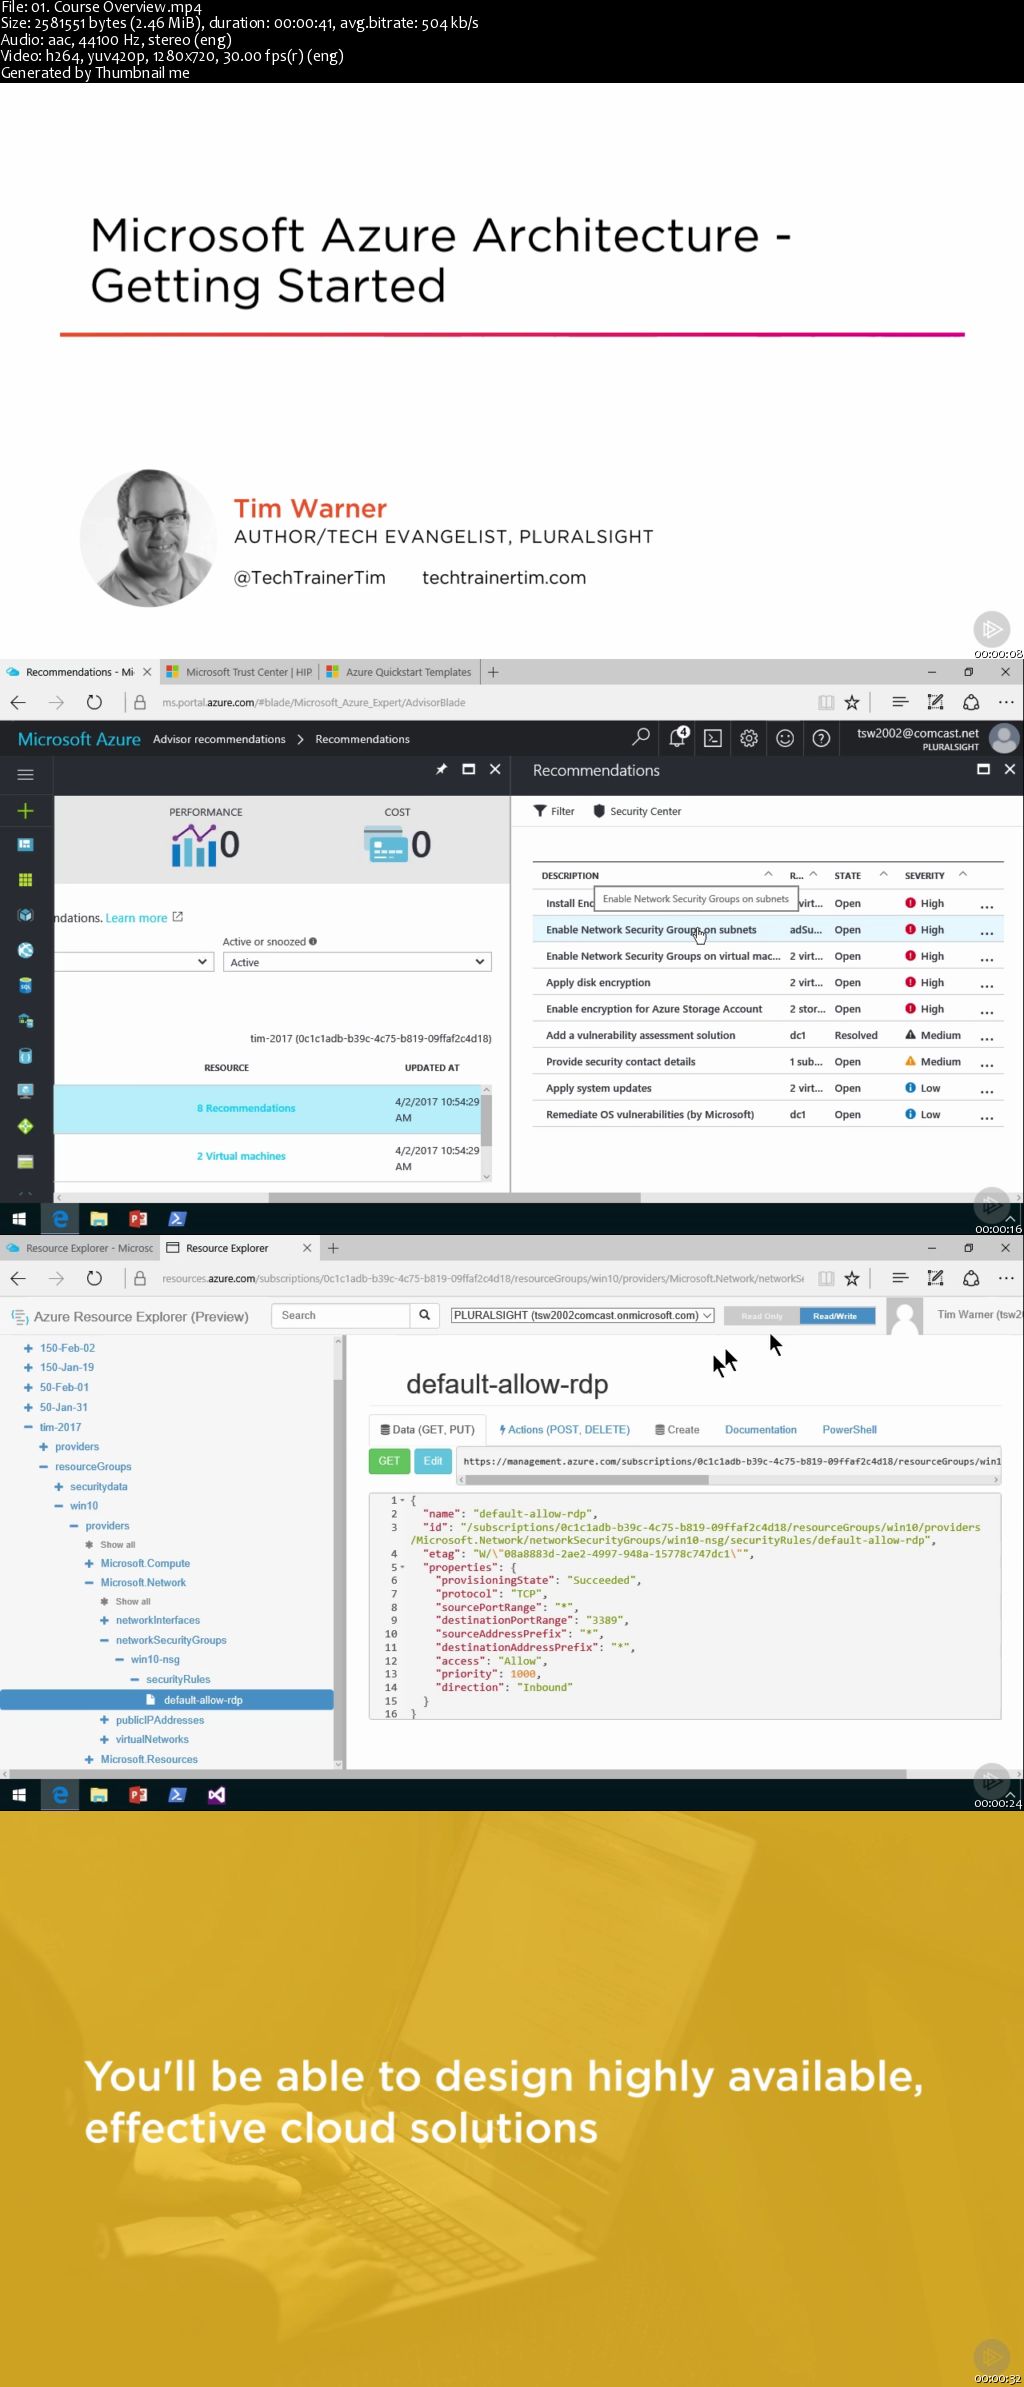Click the Azure portal hamburger menu icon
The width and height of the screenshot is (1024, 2387).
pyautogui.click(x=26, y=774)
